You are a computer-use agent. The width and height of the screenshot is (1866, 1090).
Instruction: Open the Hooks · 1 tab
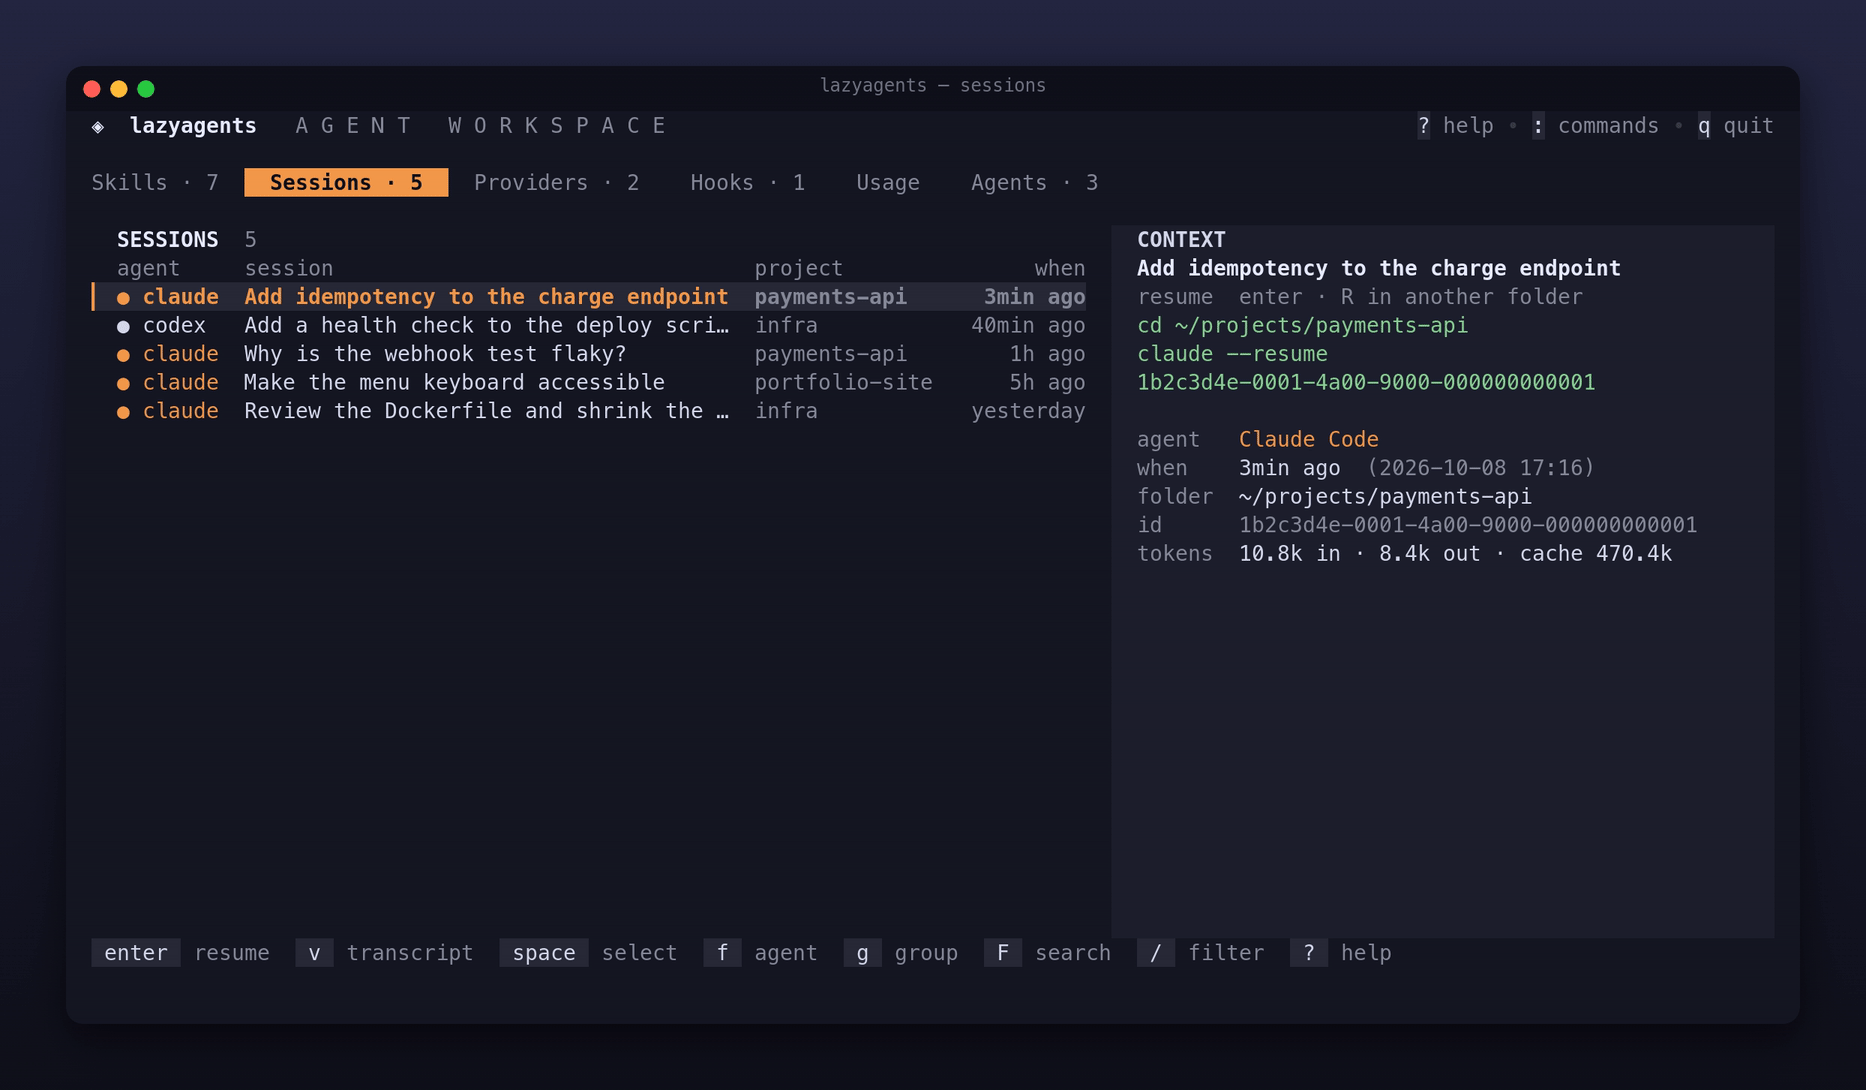click(x=747, y=183)
